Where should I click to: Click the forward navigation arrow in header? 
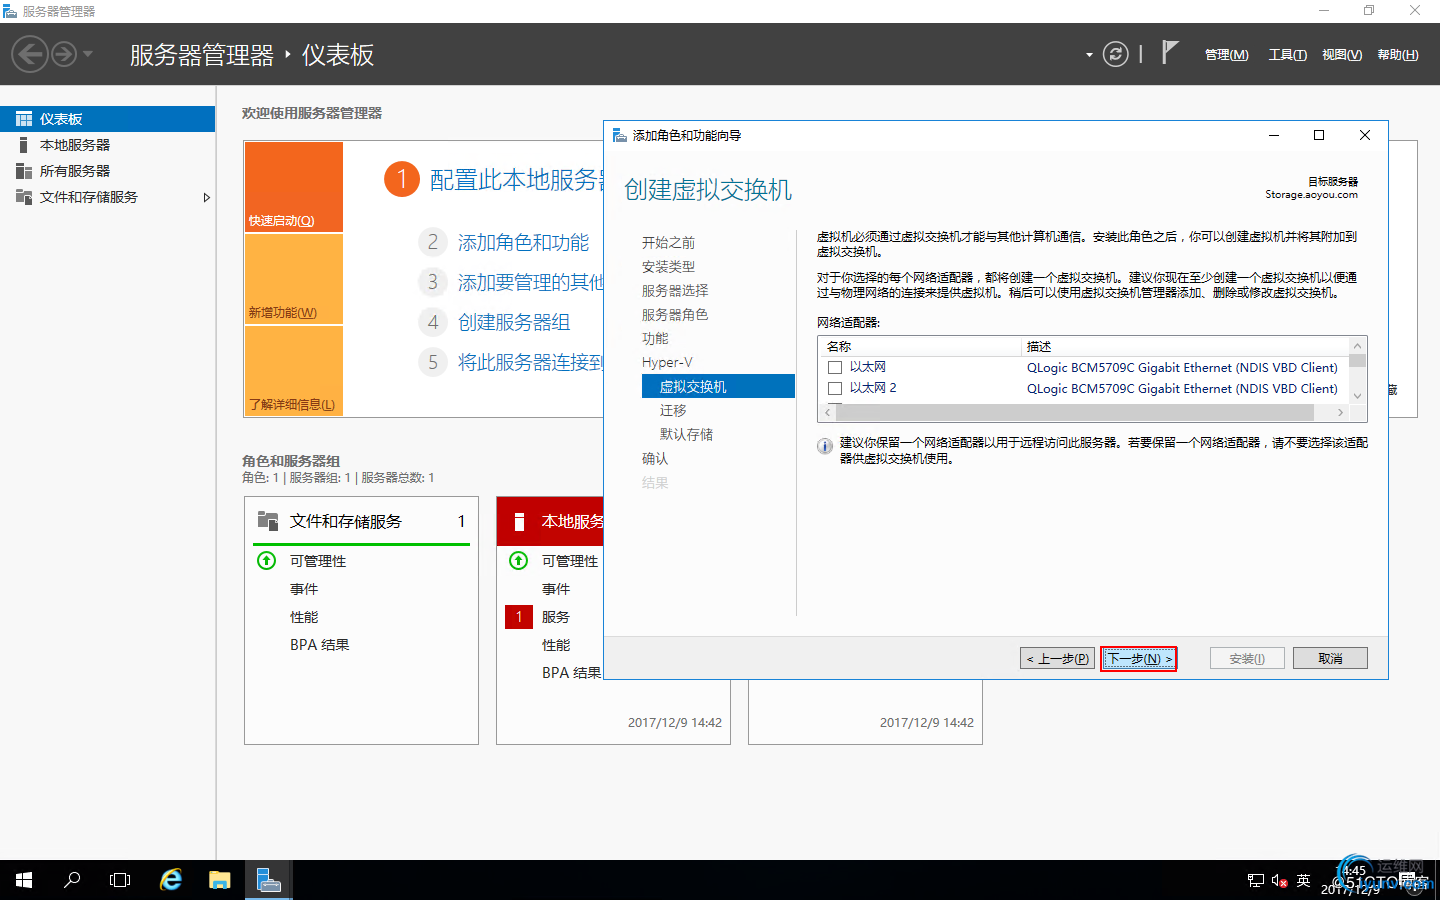coord(64,54)
